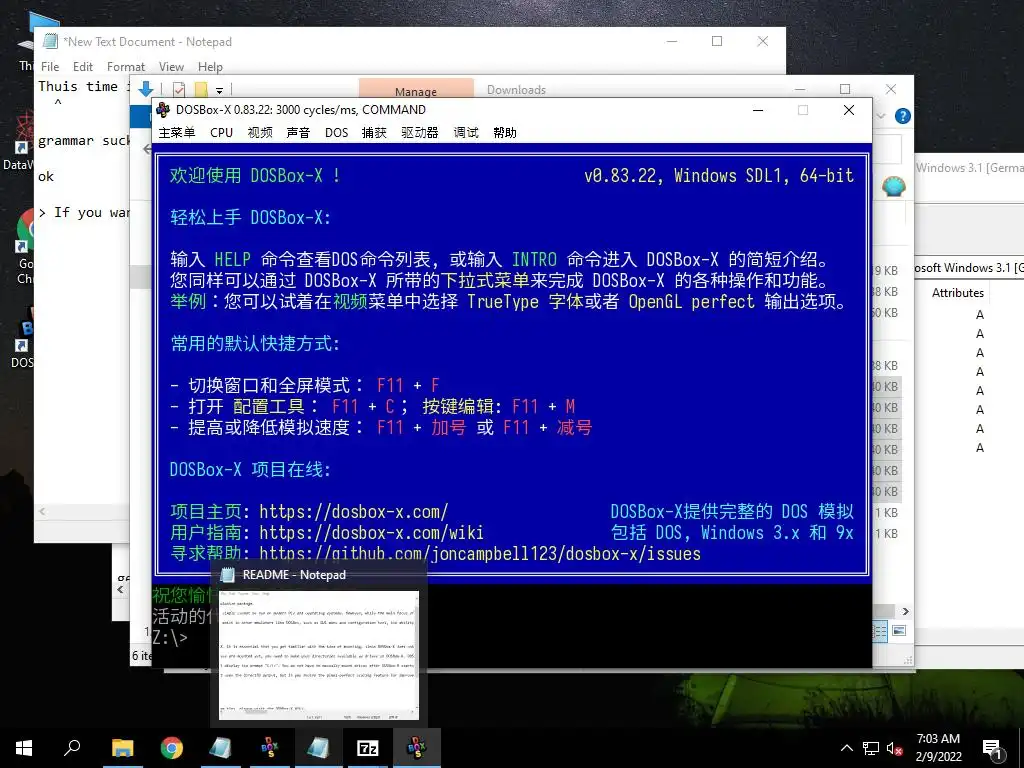The image size is (1024, 768).
Task: Open the 驱动器 menu in DOSBox-X
Action: coord(419,133)
